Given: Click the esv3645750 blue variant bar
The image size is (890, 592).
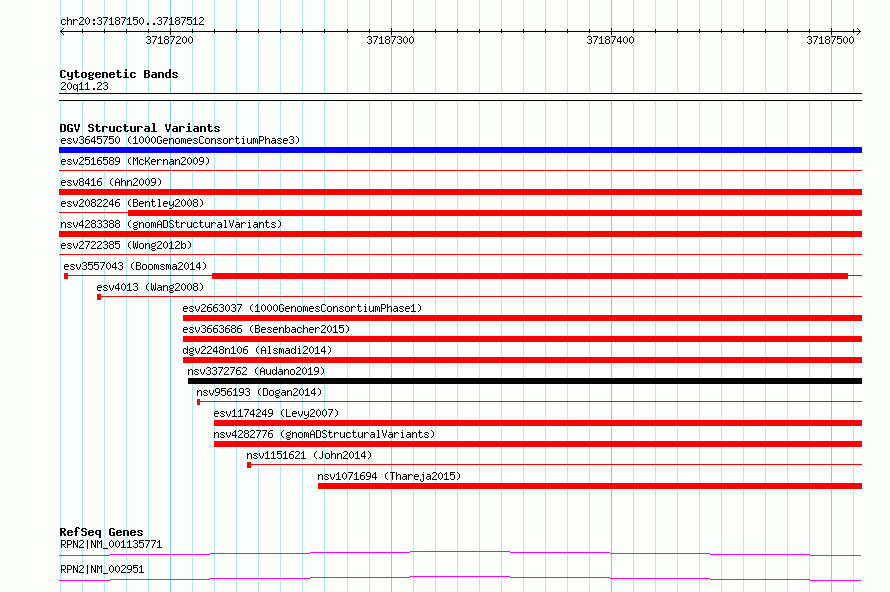Looking at the screenshot, I should [460, 150].
